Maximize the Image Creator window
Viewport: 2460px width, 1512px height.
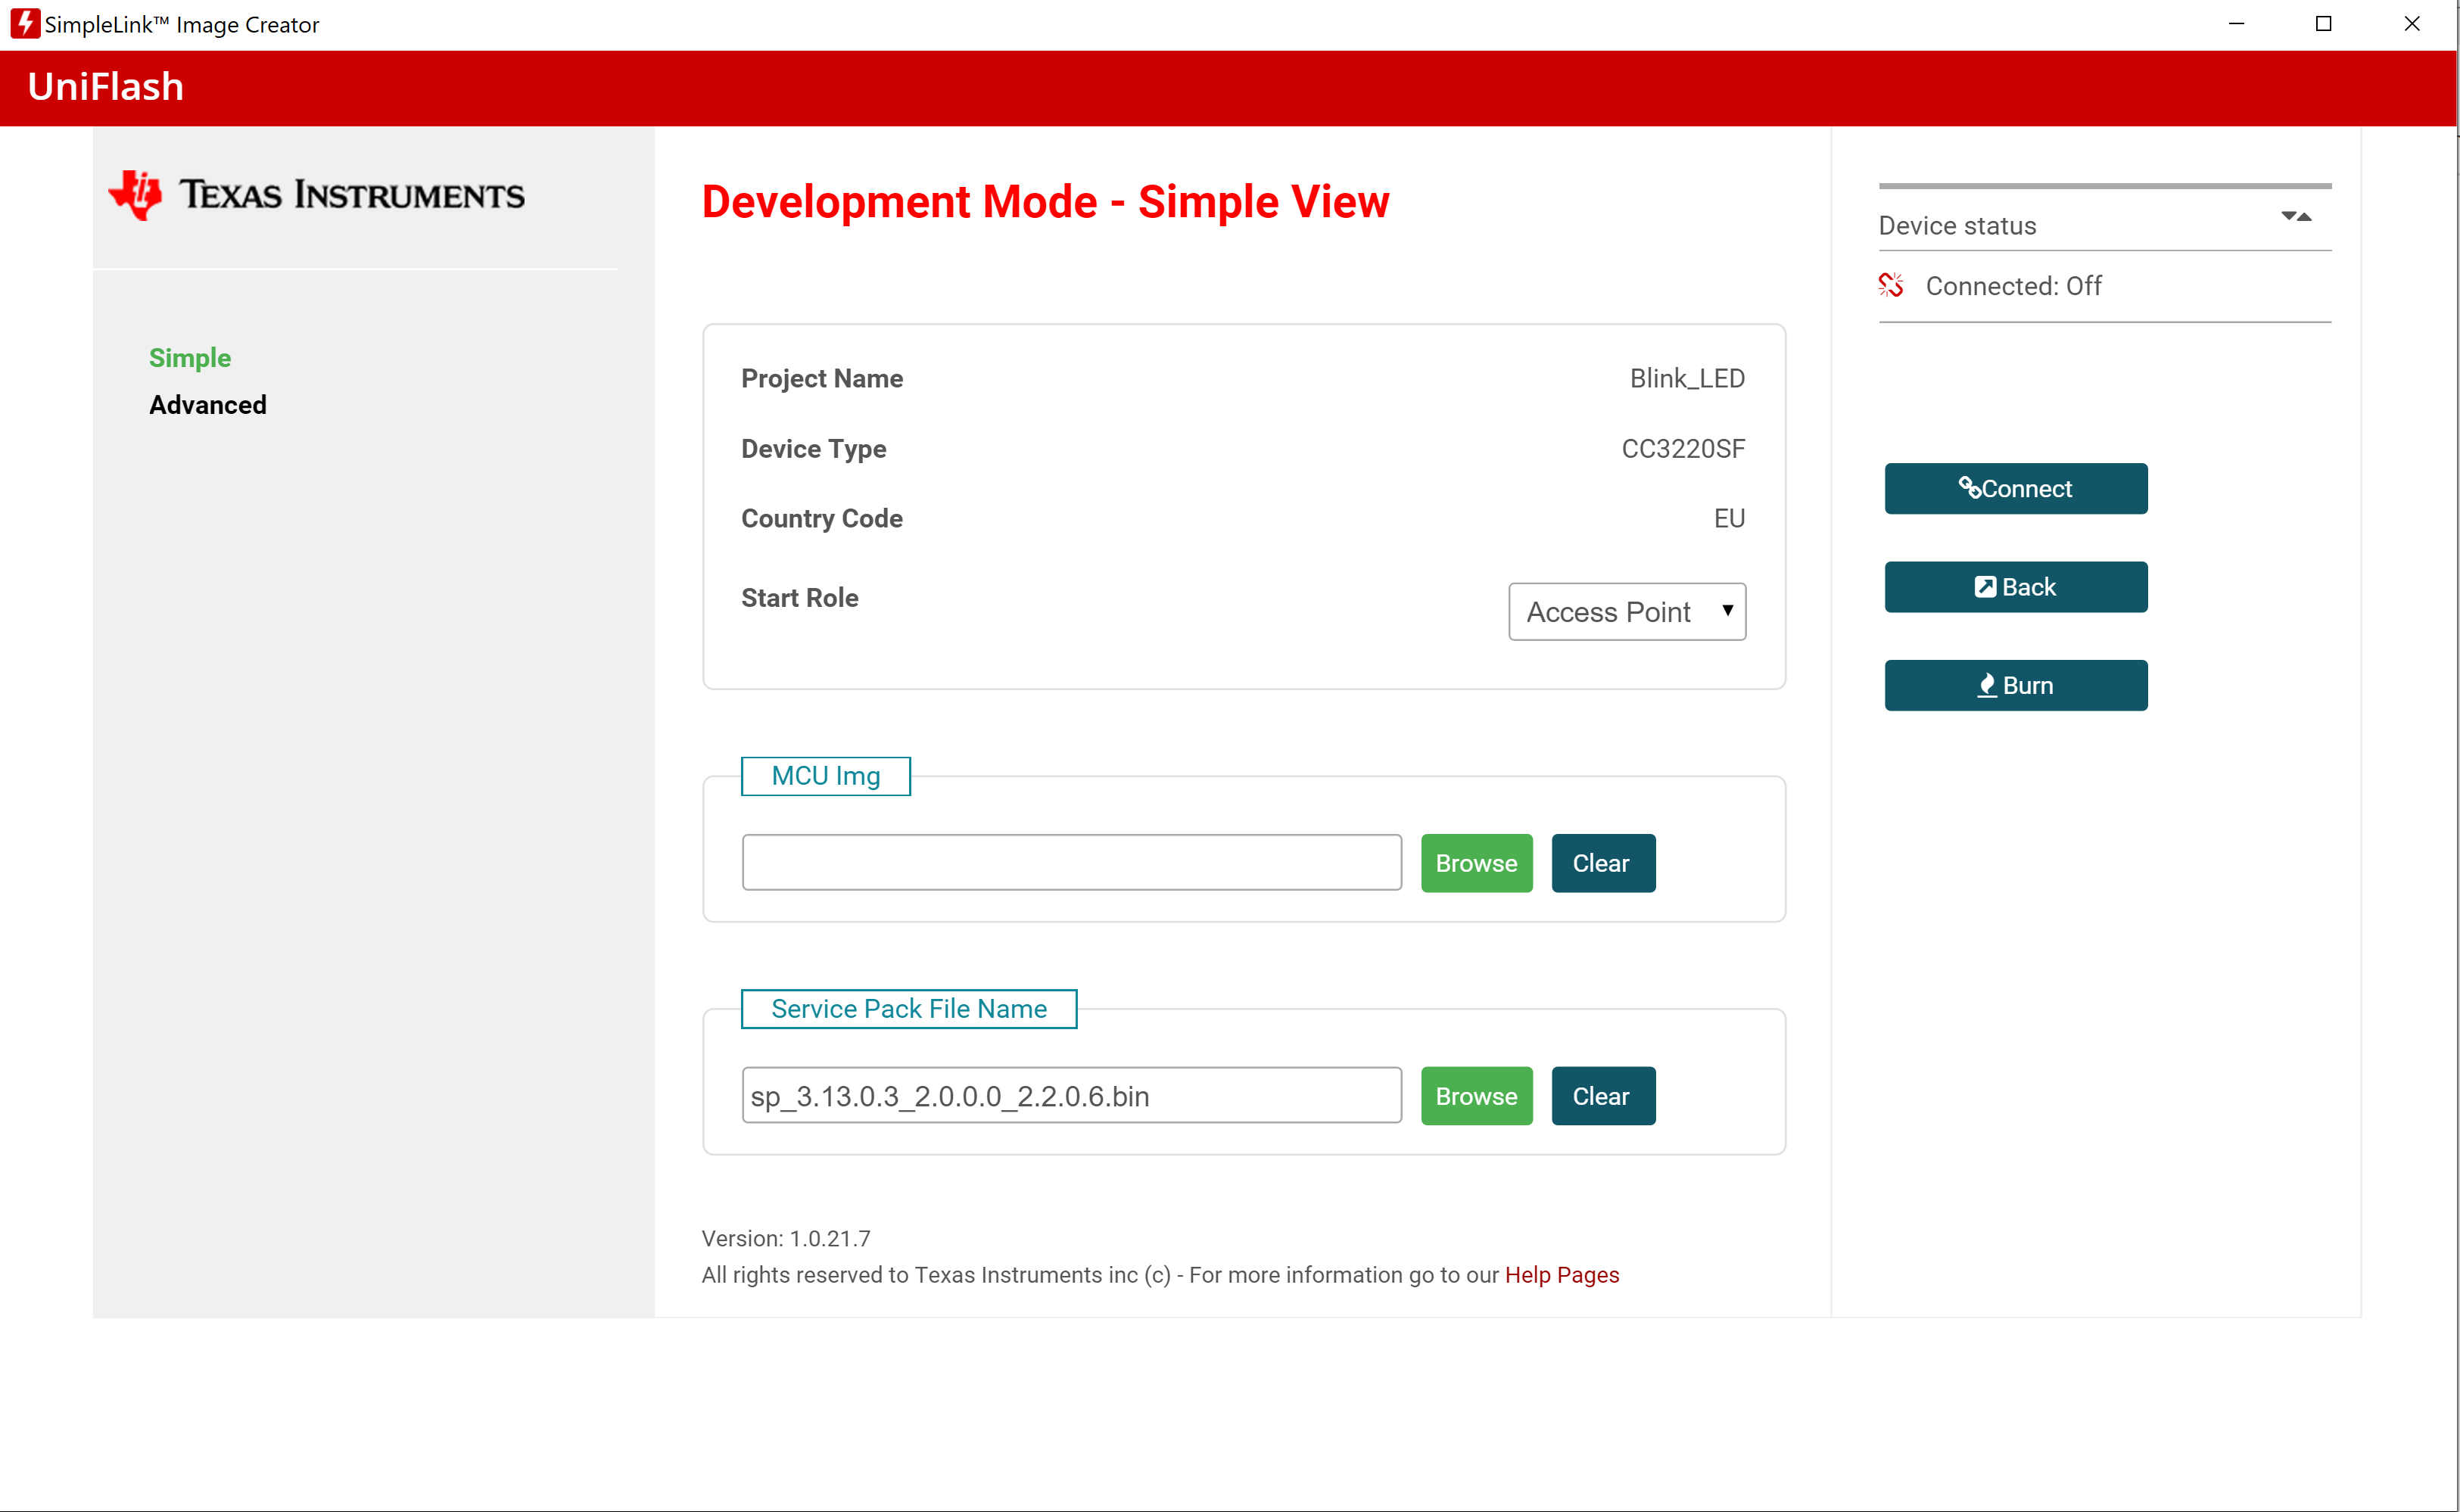[2323, 24]
